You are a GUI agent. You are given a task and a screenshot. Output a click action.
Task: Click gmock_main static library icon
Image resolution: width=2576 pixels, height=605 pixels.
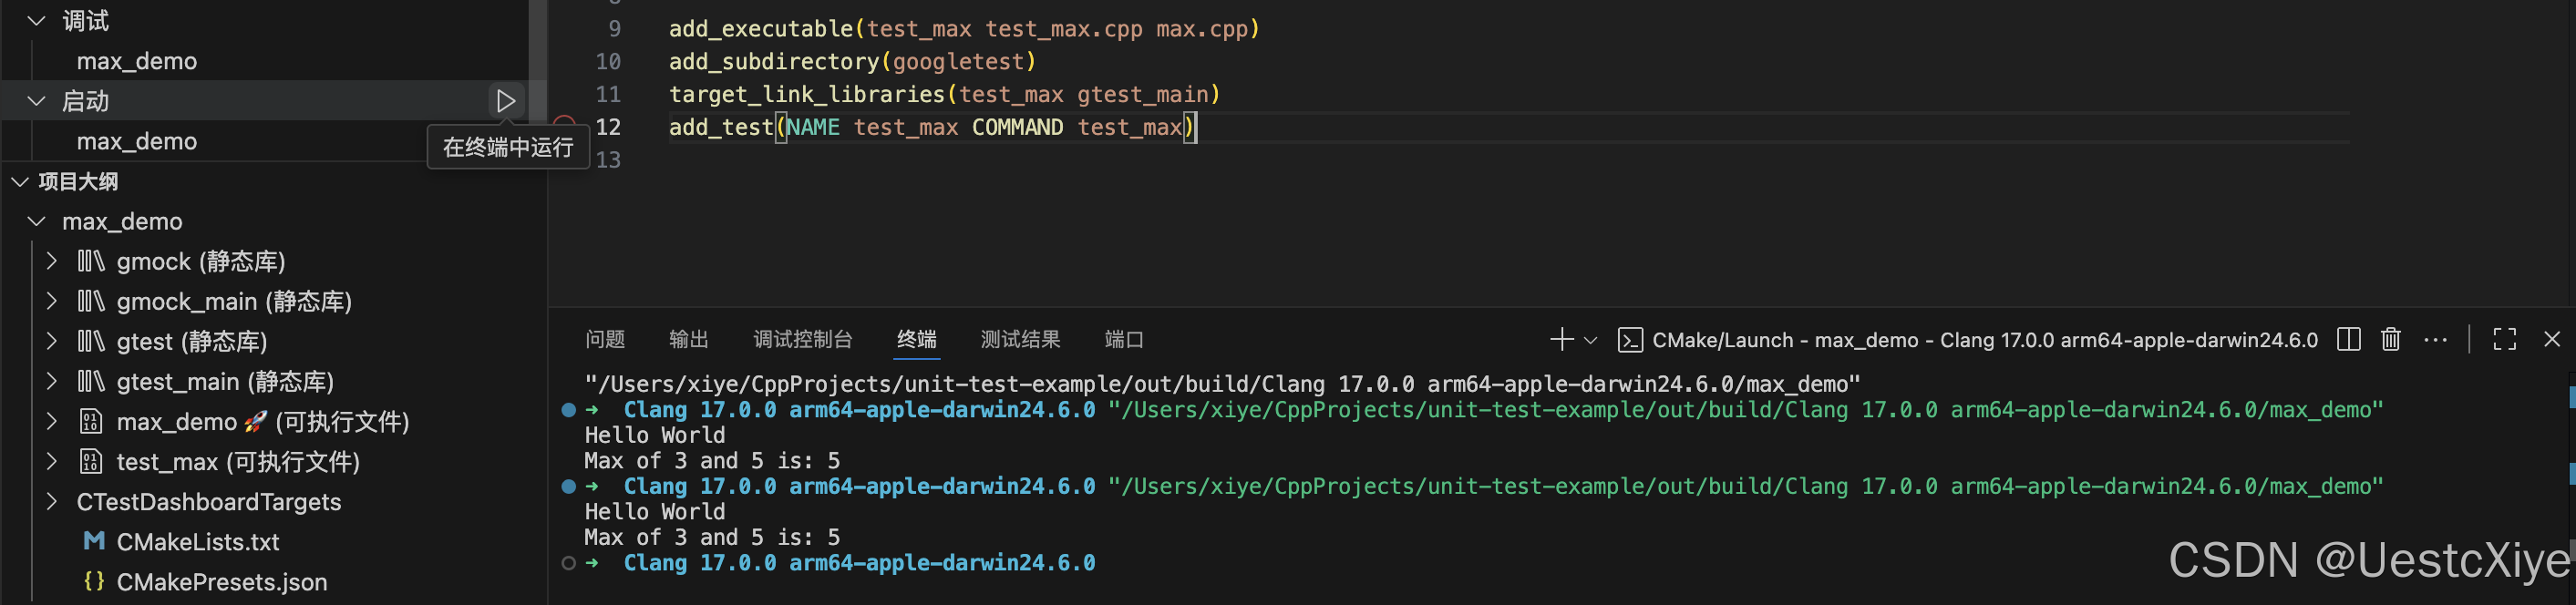pyautogui.click(x=91, y=301)
